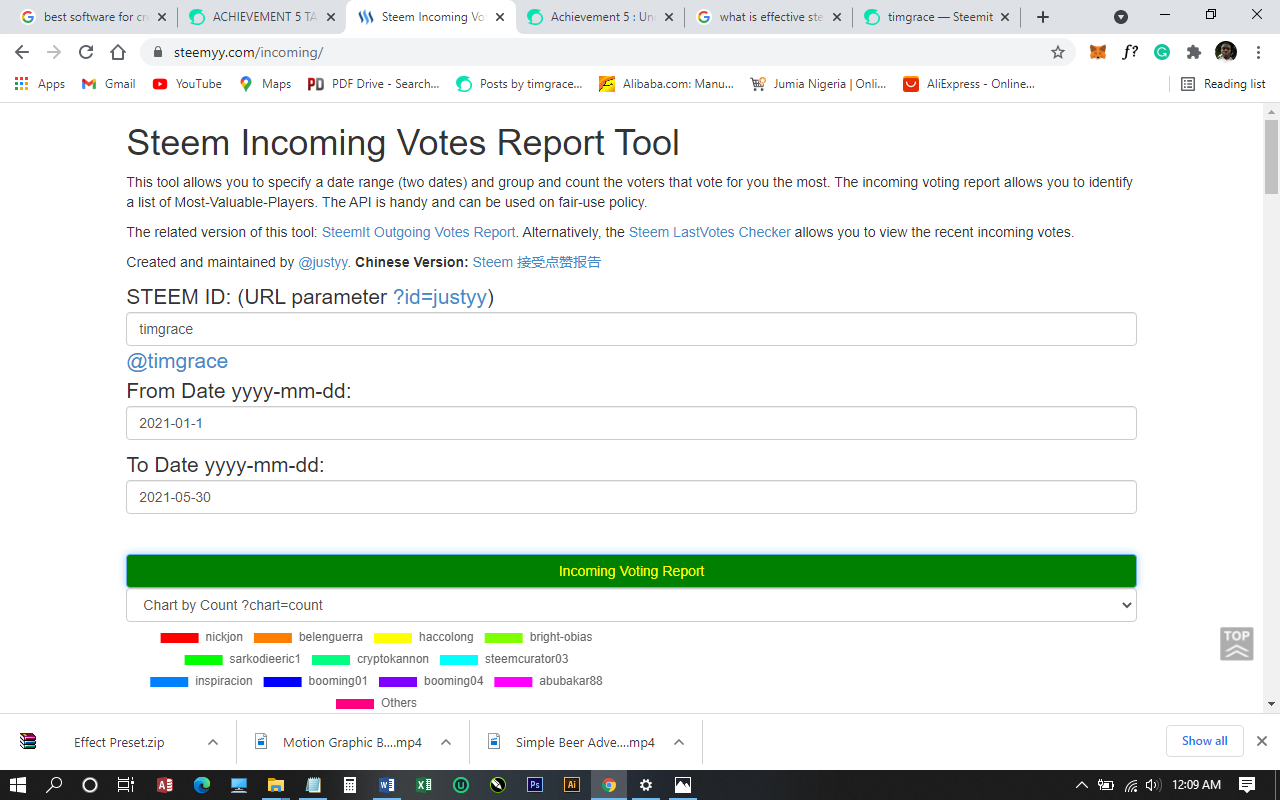
Task: Open the Reading list panel
Action: [1222, 84]
